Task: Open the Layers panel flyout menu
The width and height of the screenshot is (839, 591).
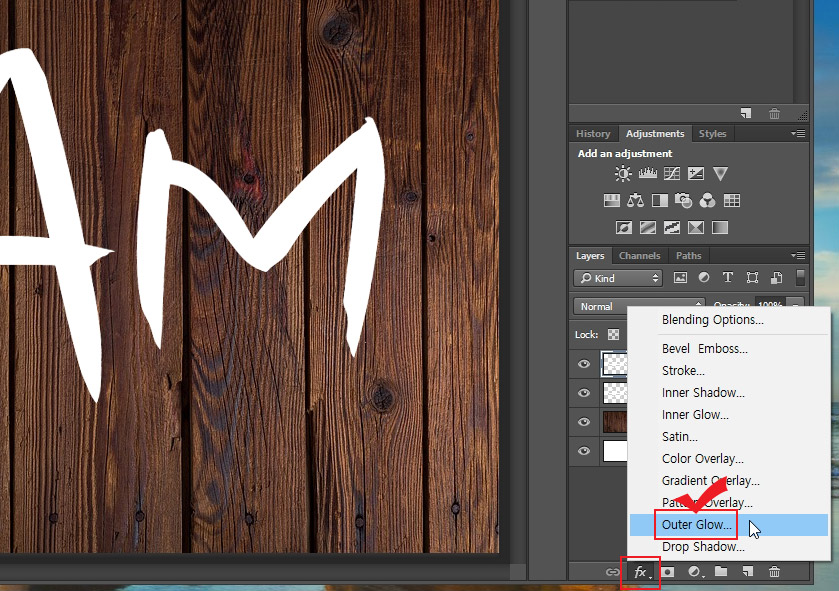Action: click(799, 257)
